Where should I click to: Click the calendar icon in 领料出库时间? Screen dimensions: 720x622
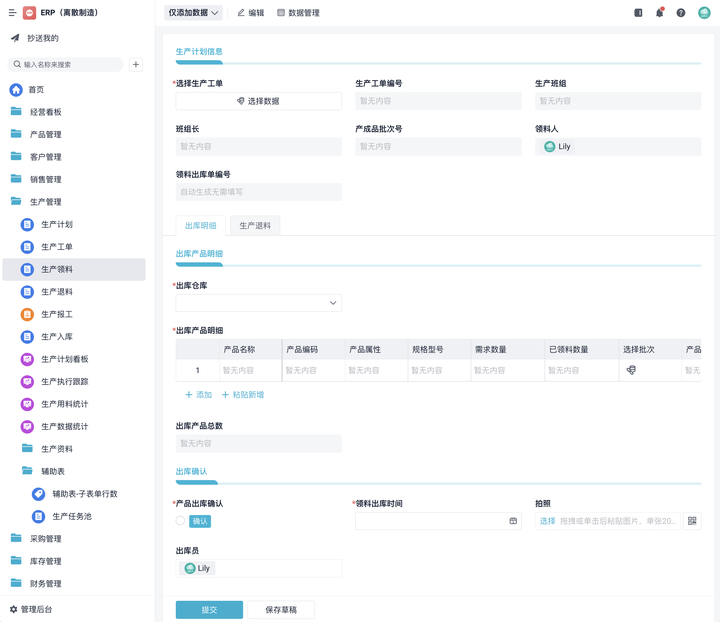513,521
